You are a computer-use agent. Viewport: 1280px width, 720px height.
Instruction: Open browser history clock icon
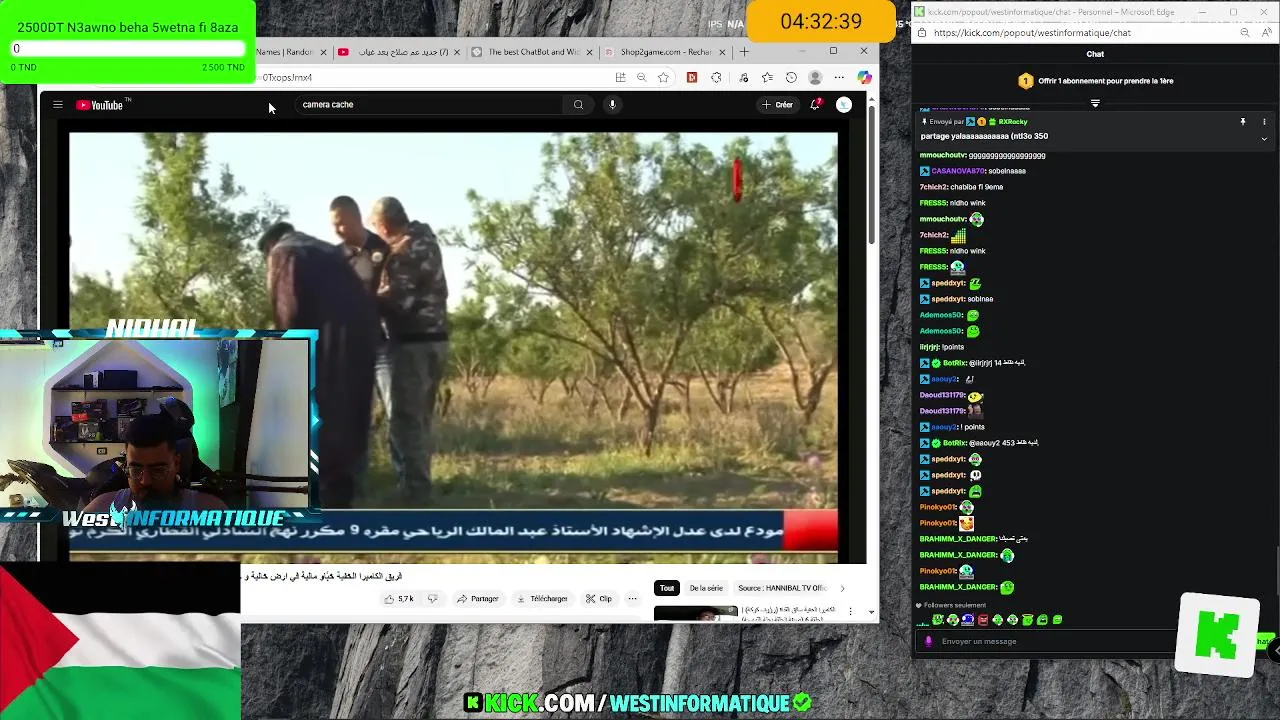click(791, 78)
